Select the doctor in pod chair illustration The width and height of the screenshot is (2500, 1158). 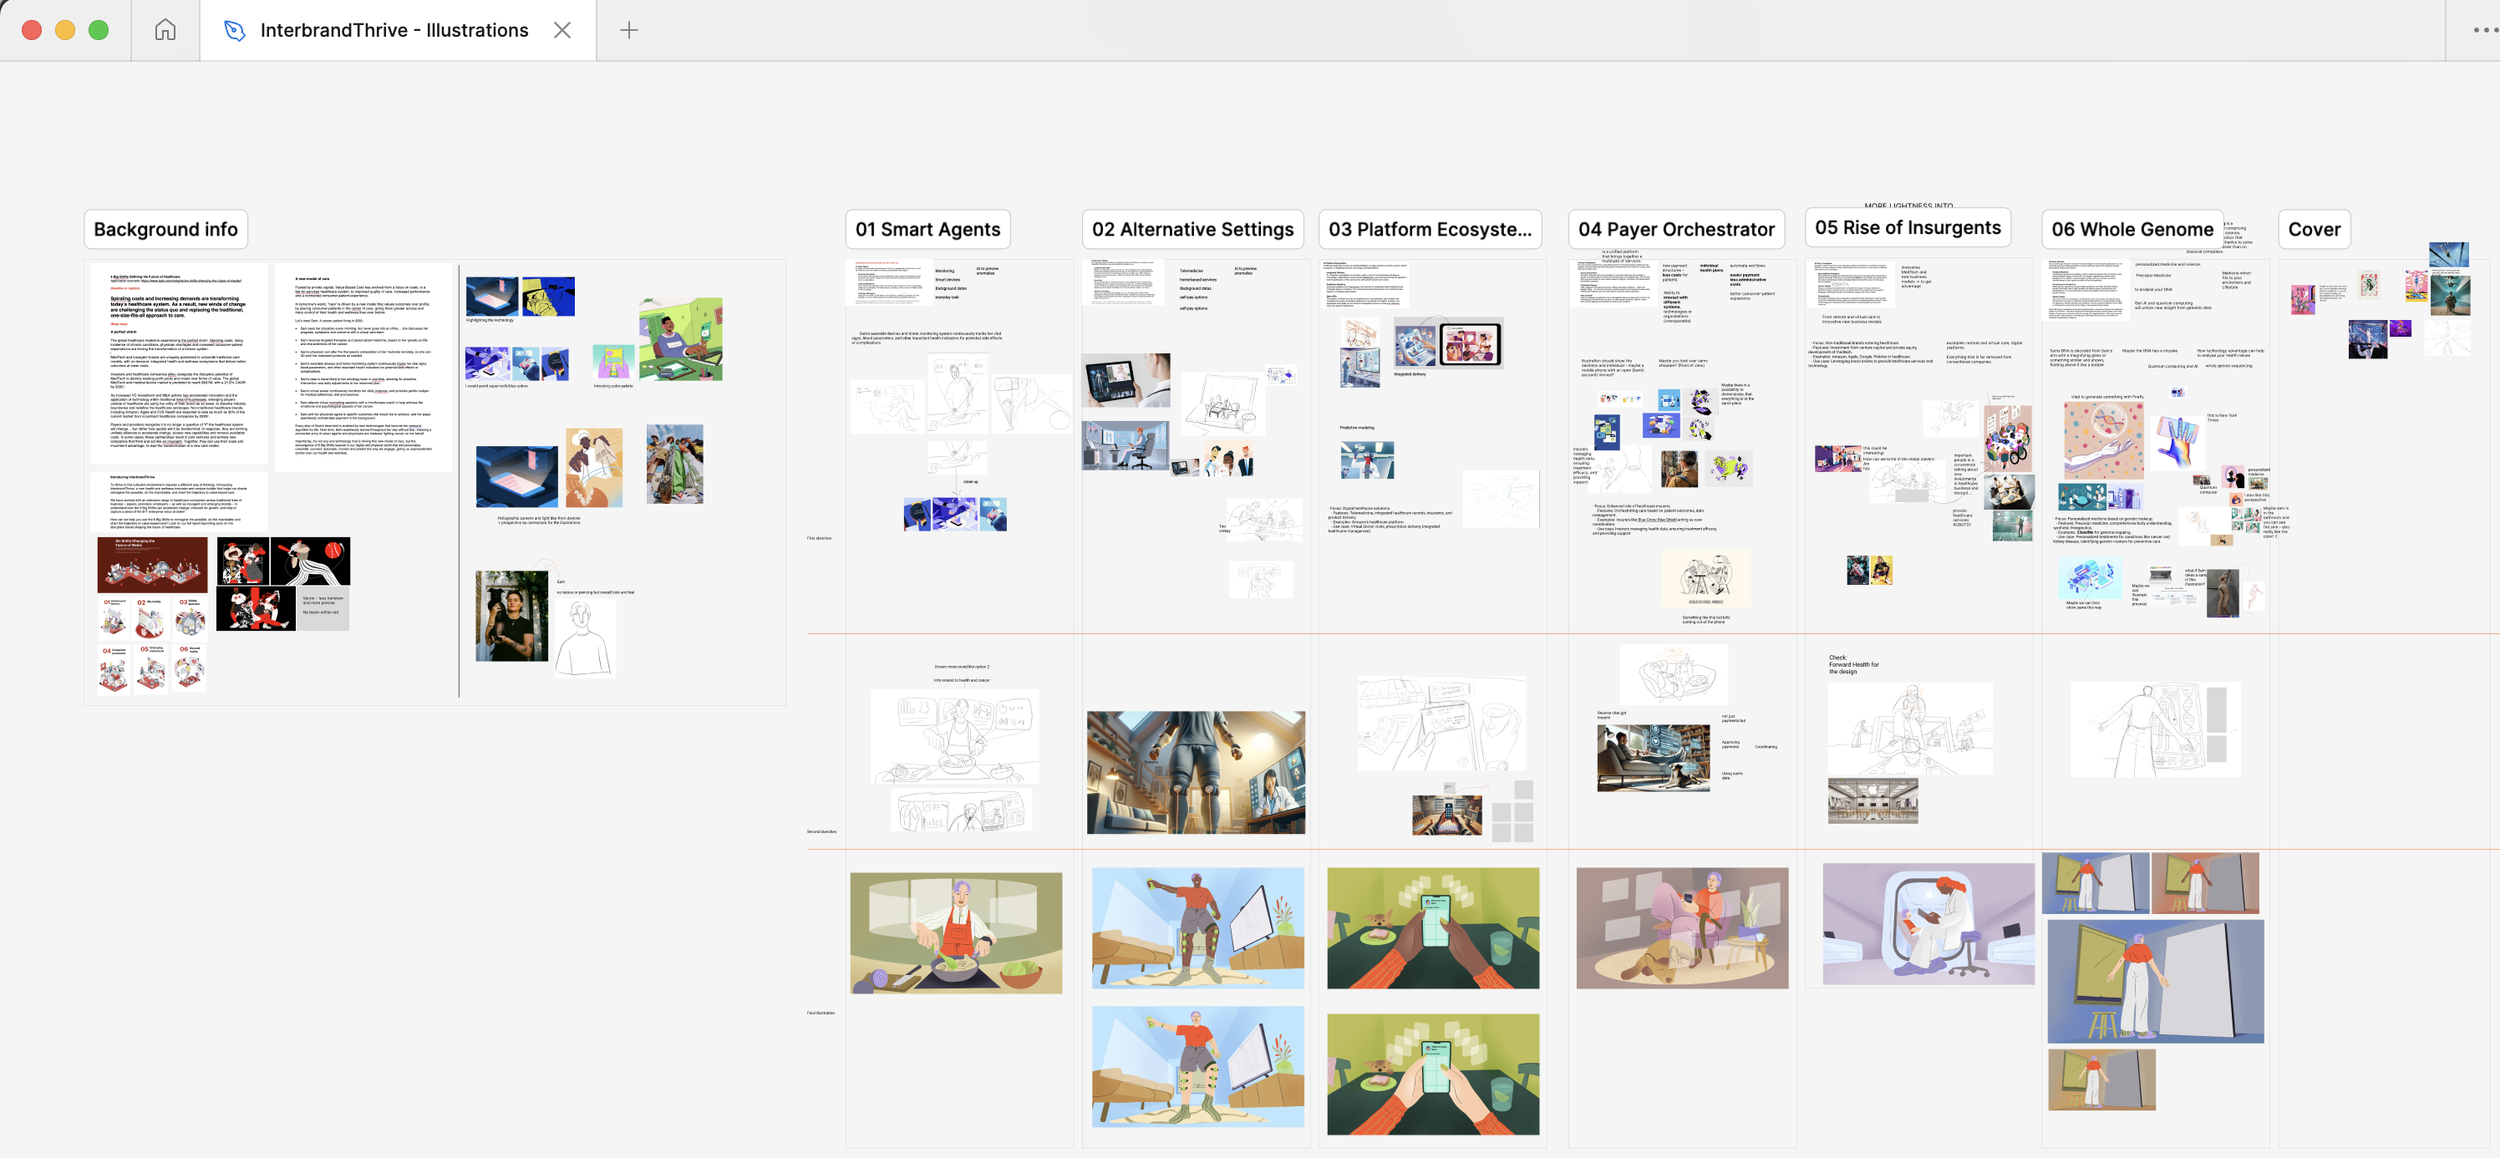(x=1927, y=923)
